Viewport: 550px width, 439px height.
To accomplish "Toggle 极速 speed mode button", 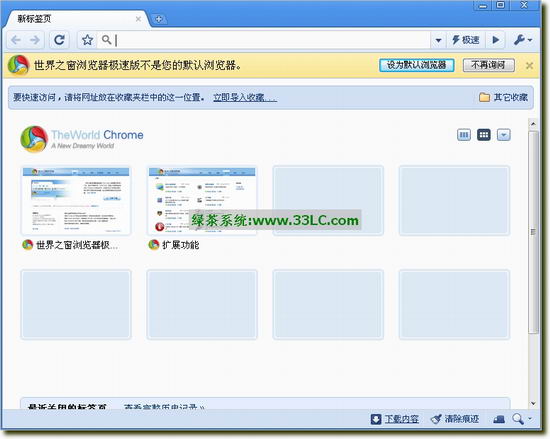I will coord(466,40).
